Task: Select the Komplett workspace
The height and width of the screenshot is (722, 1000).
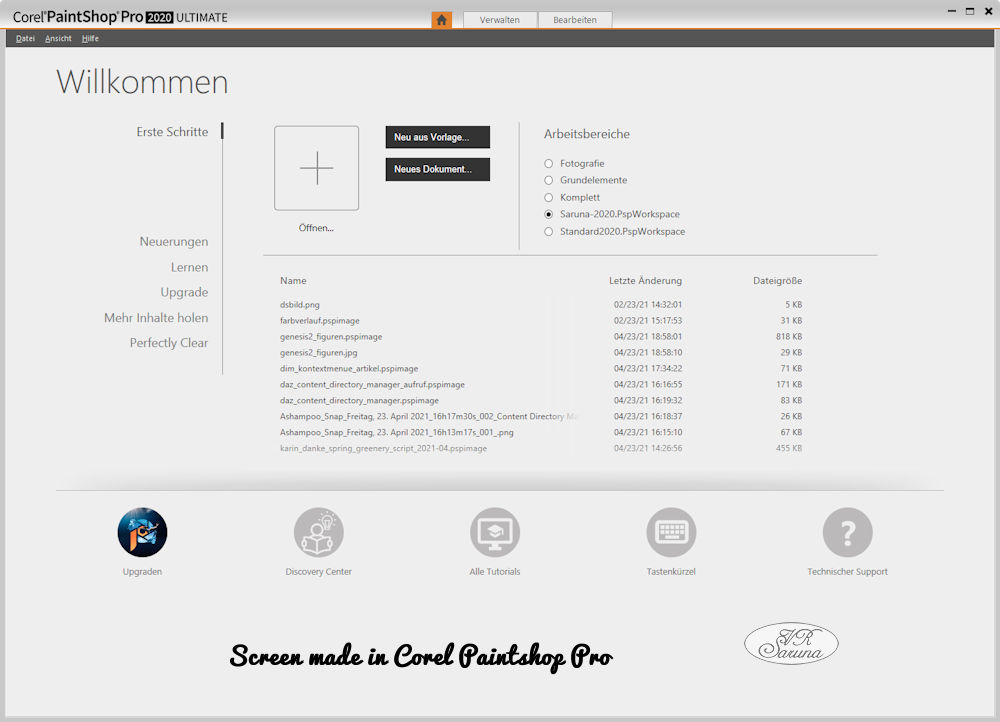Action: pyautogui.click(x=548, y=198)
